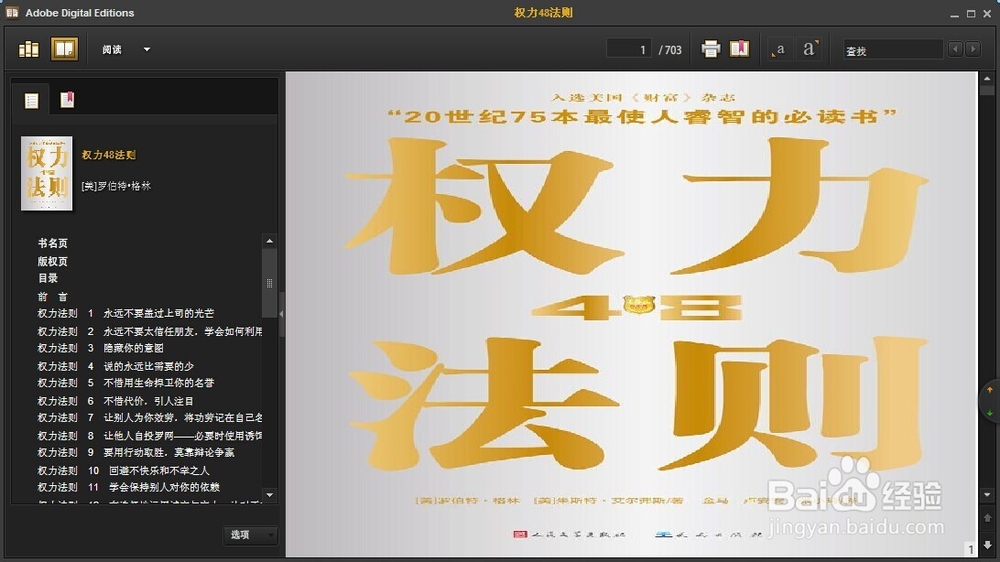The height and width of the screenshot is (562, 1000).
Task: Open 权力法则 4 说的永远比需要的少
Action: [x=115, y=366]
